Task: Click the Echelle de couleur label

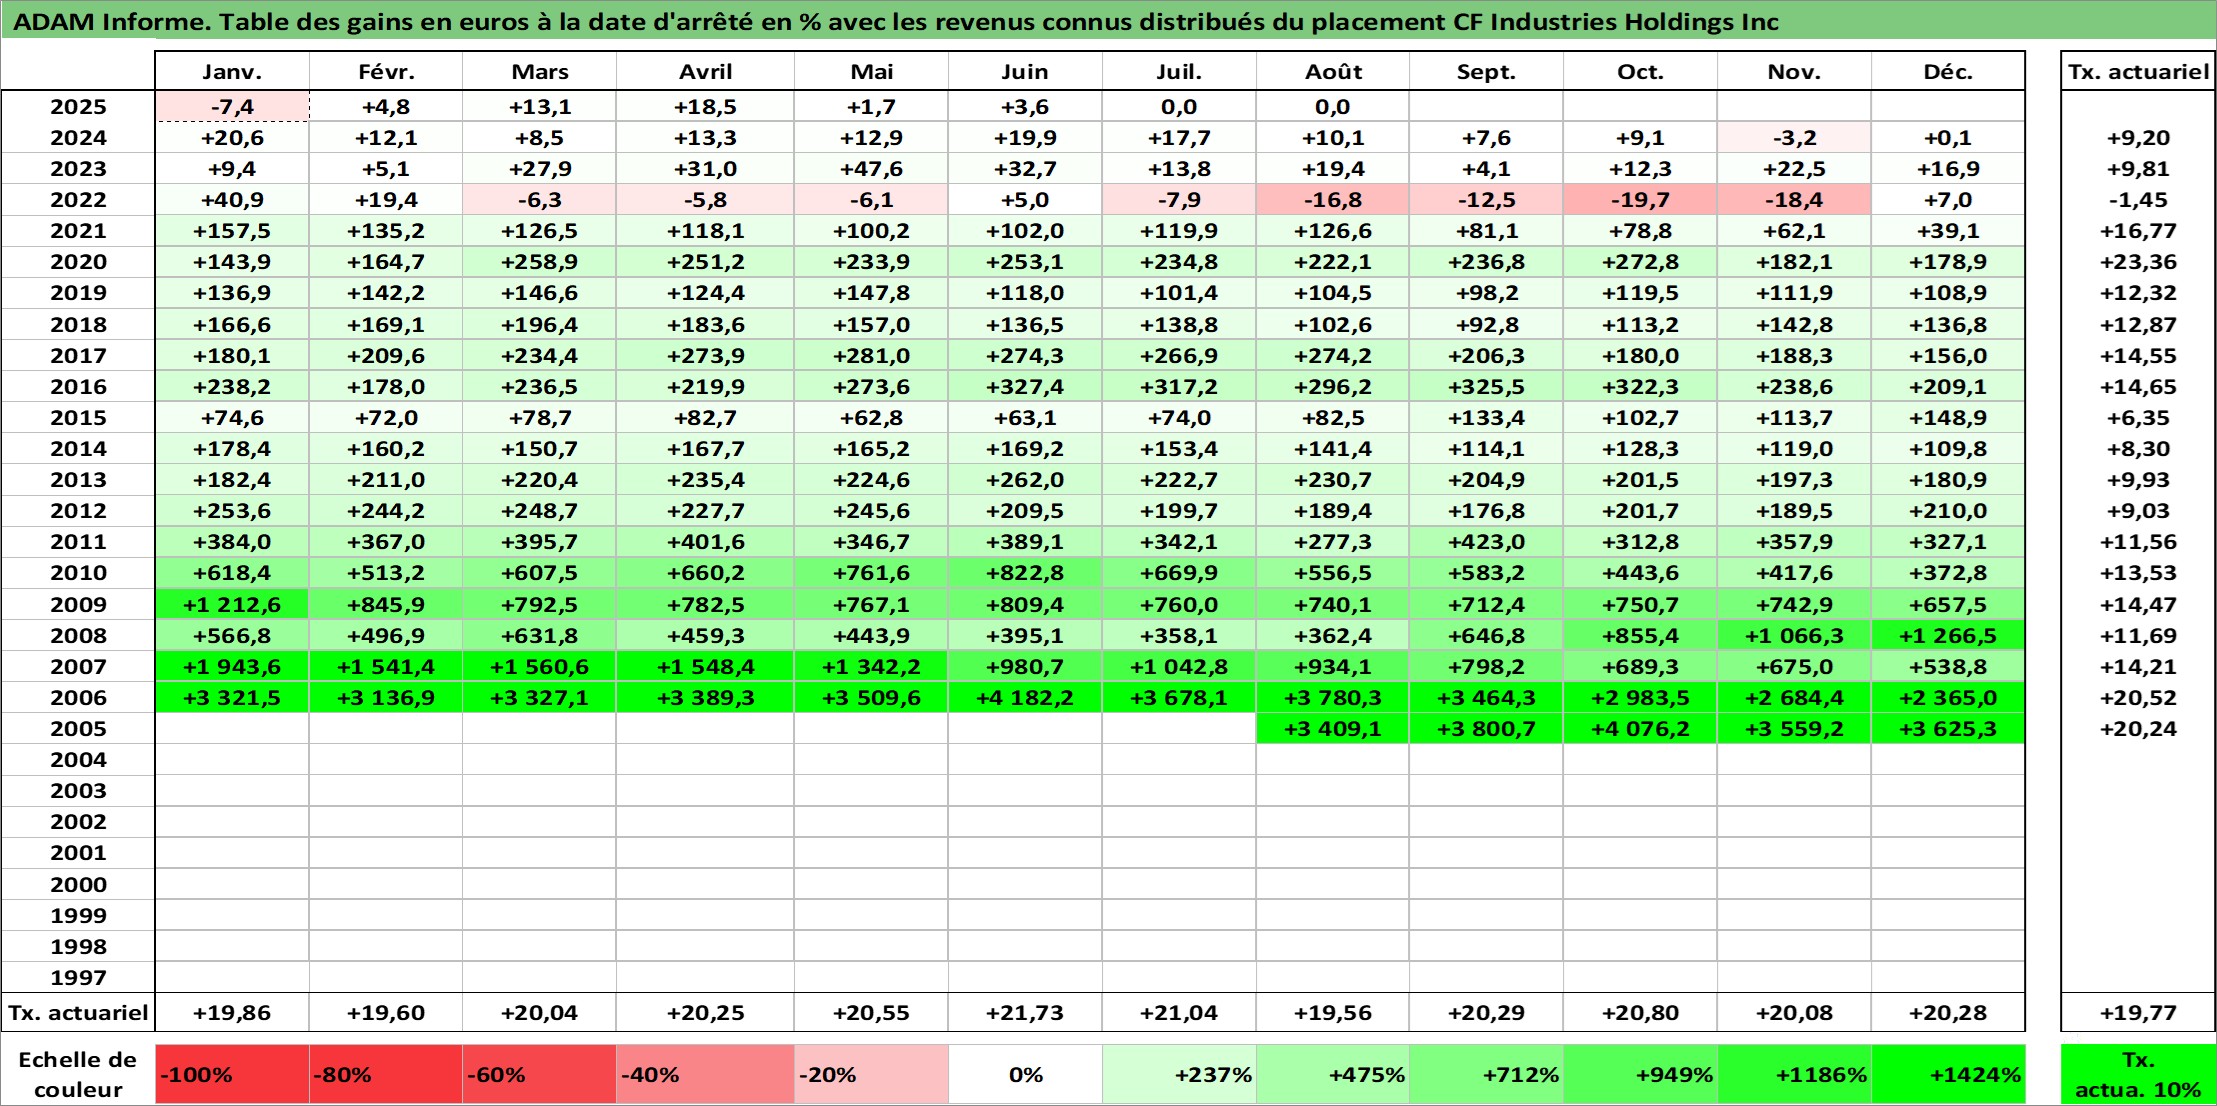Action: [x=78, y=1075]
